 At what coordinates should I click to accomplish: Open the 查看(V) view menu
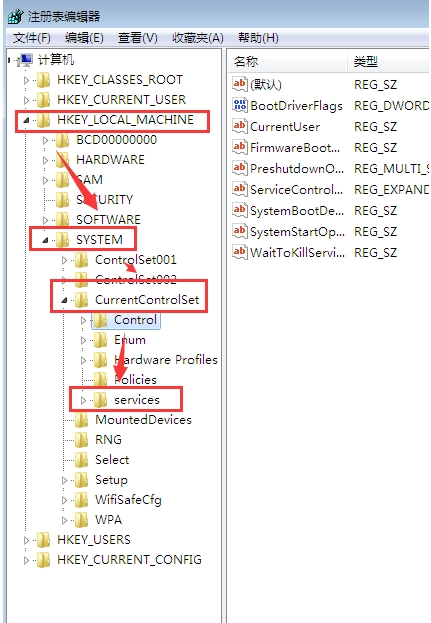137,38
